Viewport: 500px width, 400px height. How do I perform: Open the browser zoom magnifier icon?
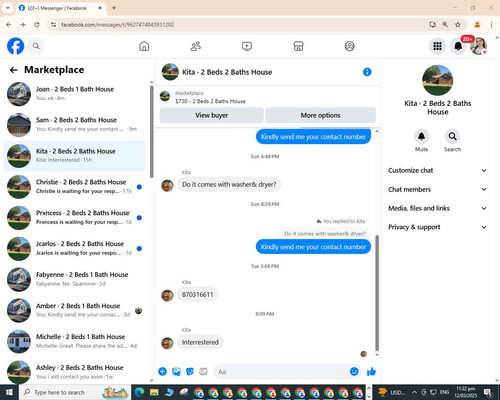445,24
